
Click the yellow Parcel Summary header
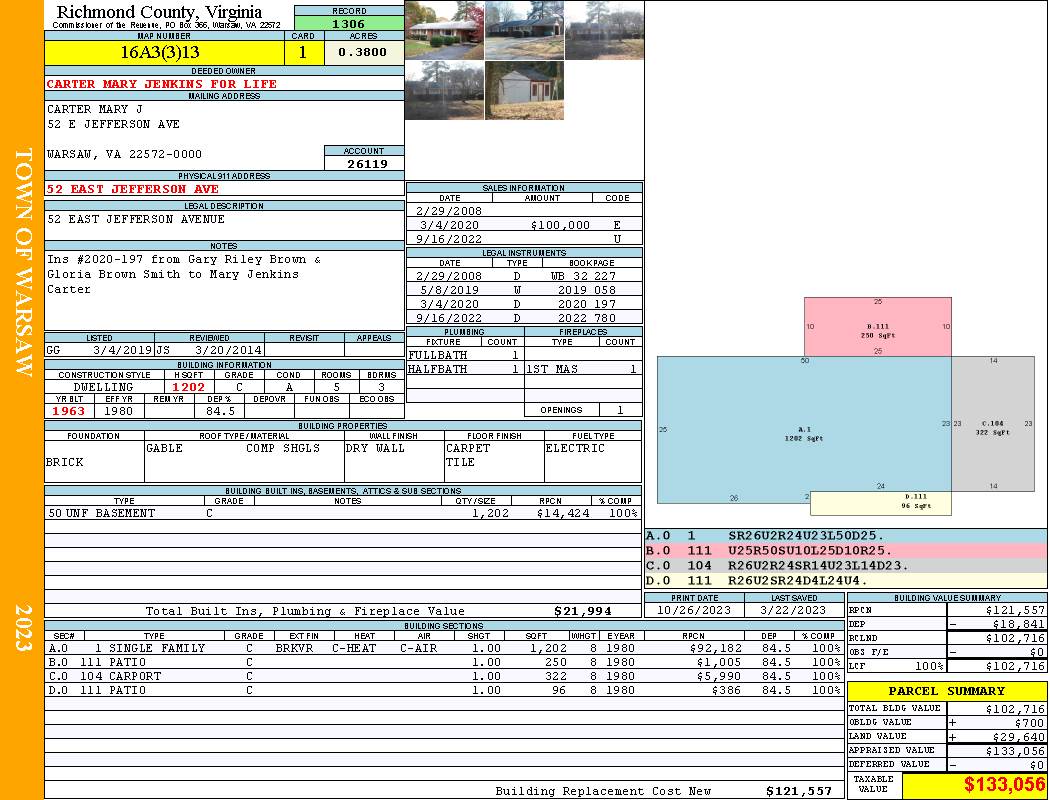tap(946, 691)
